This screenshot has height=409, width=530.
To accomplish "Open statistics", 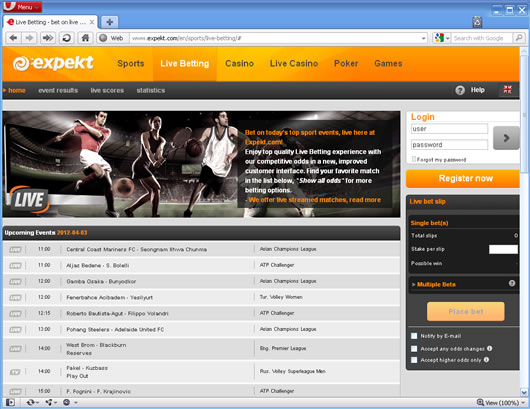I will click(x=151, y=91).
